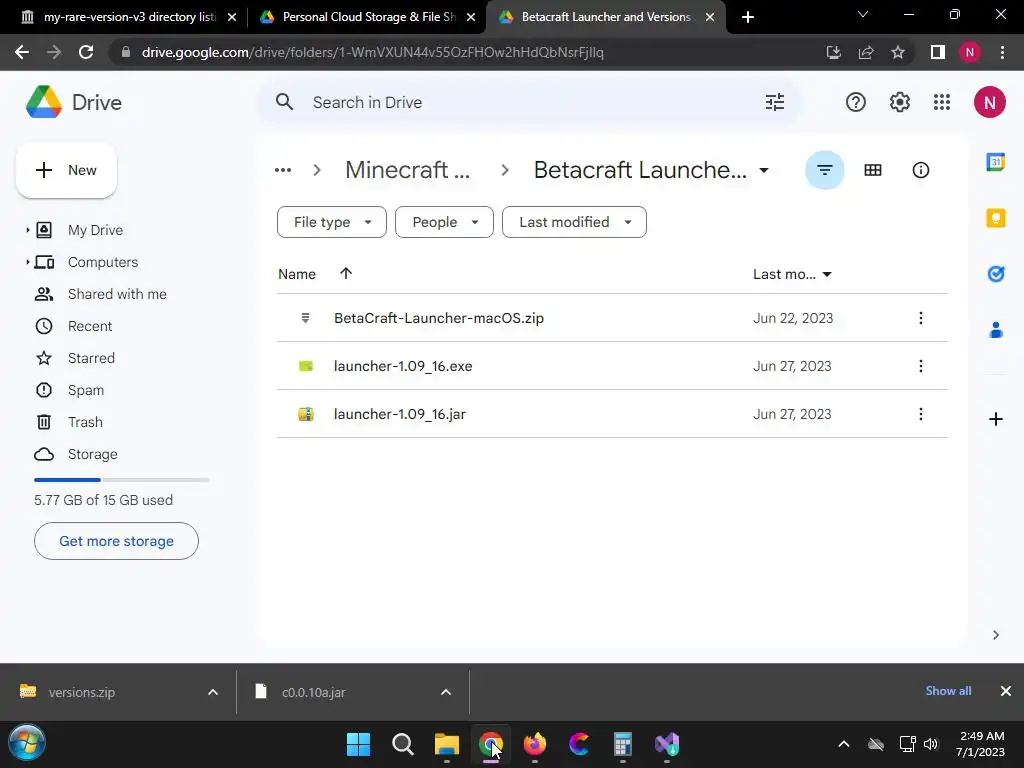1024x768 pixels.
Task: Open c0.0.10a.jar download options arrow
Action: click(446, 692)
